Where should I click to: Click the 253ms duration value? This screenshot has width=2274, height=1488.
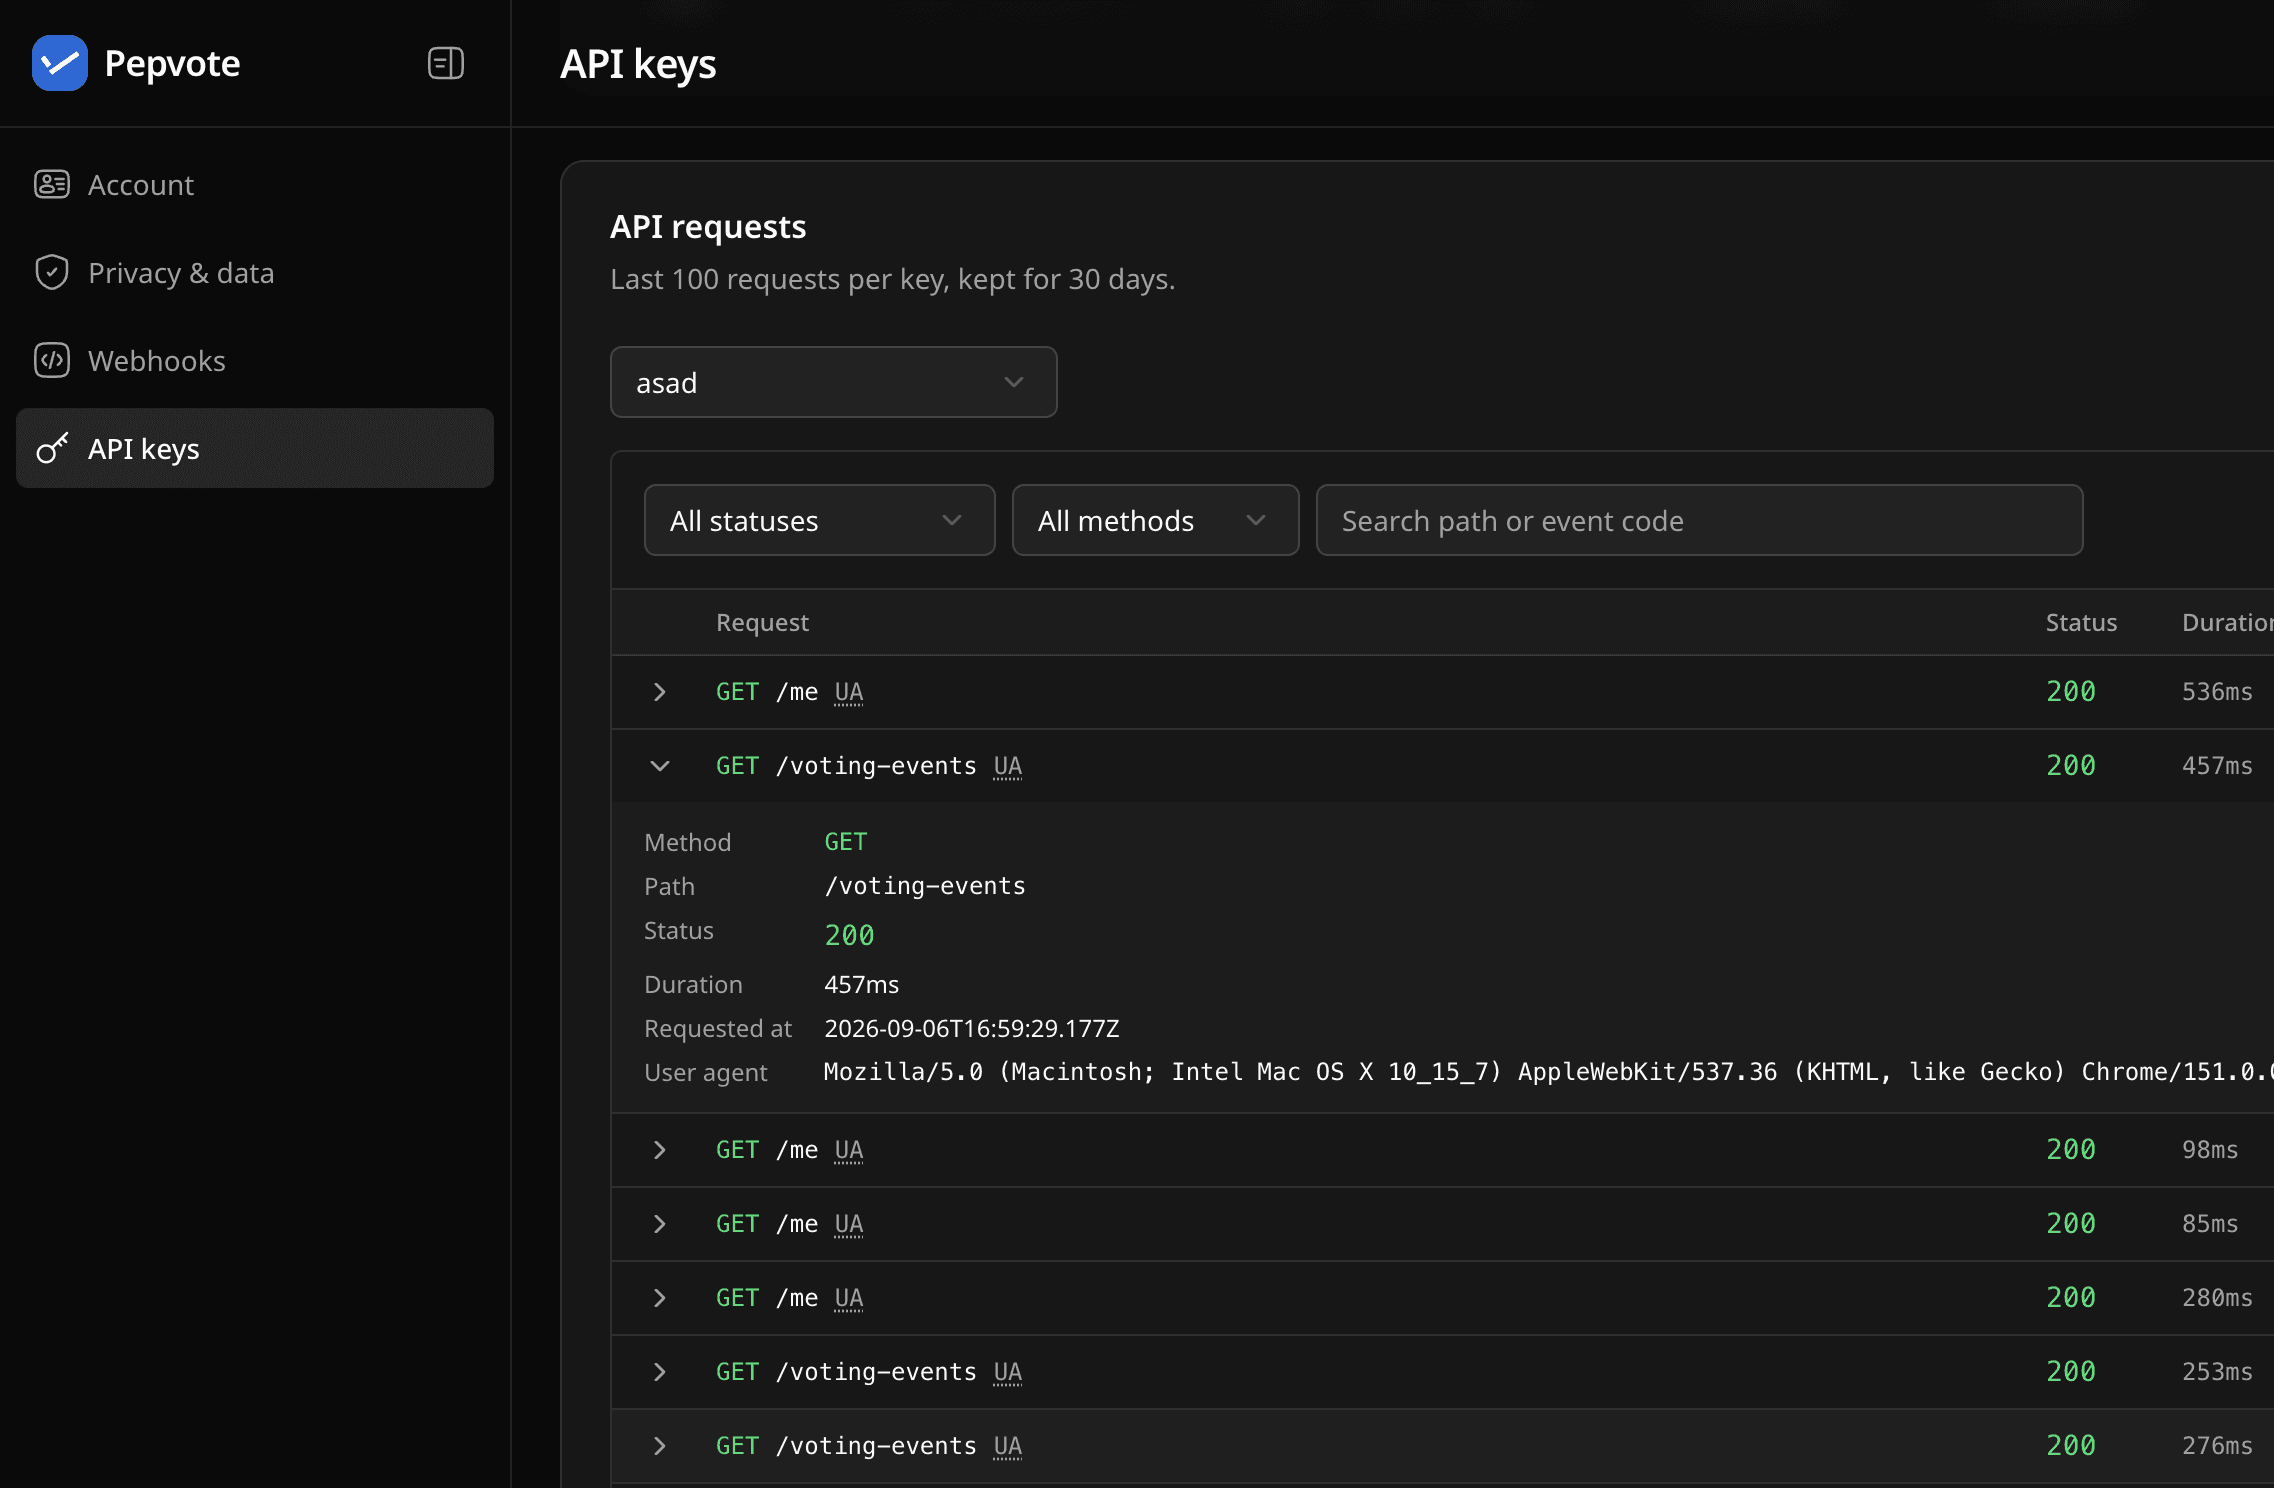point(2217,1372)
